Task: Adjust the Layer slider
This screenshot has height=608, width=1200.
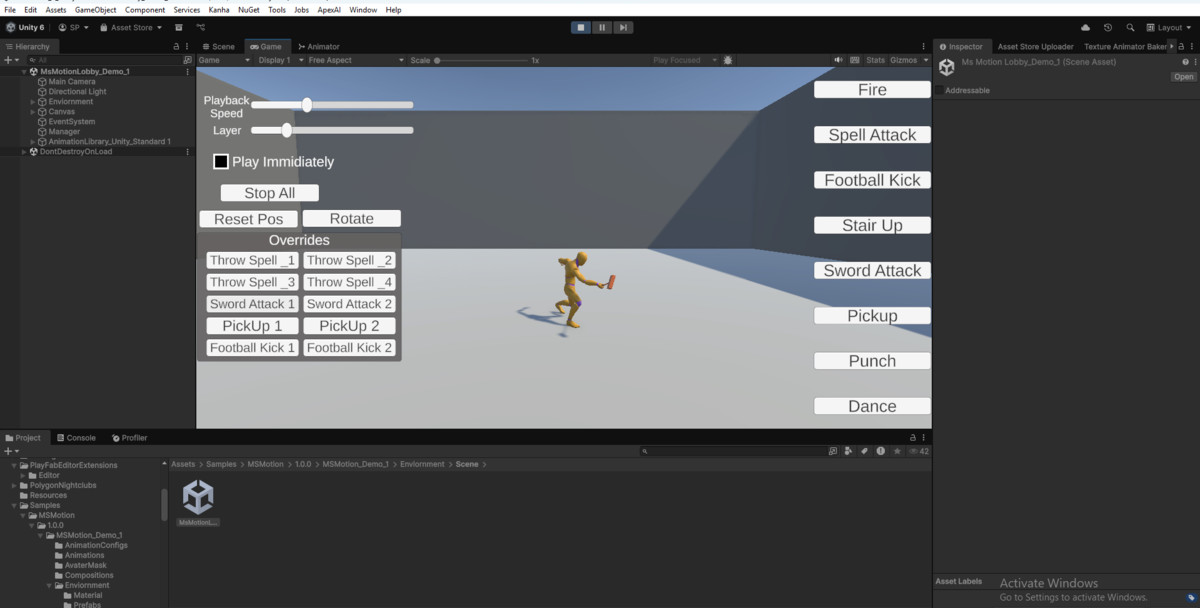Action: coord(332,130)
